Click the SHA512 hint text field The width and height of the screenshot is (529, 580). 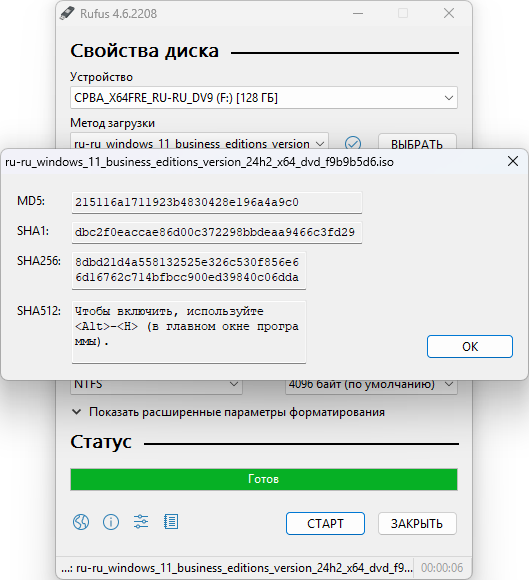(x=189, y=332)
